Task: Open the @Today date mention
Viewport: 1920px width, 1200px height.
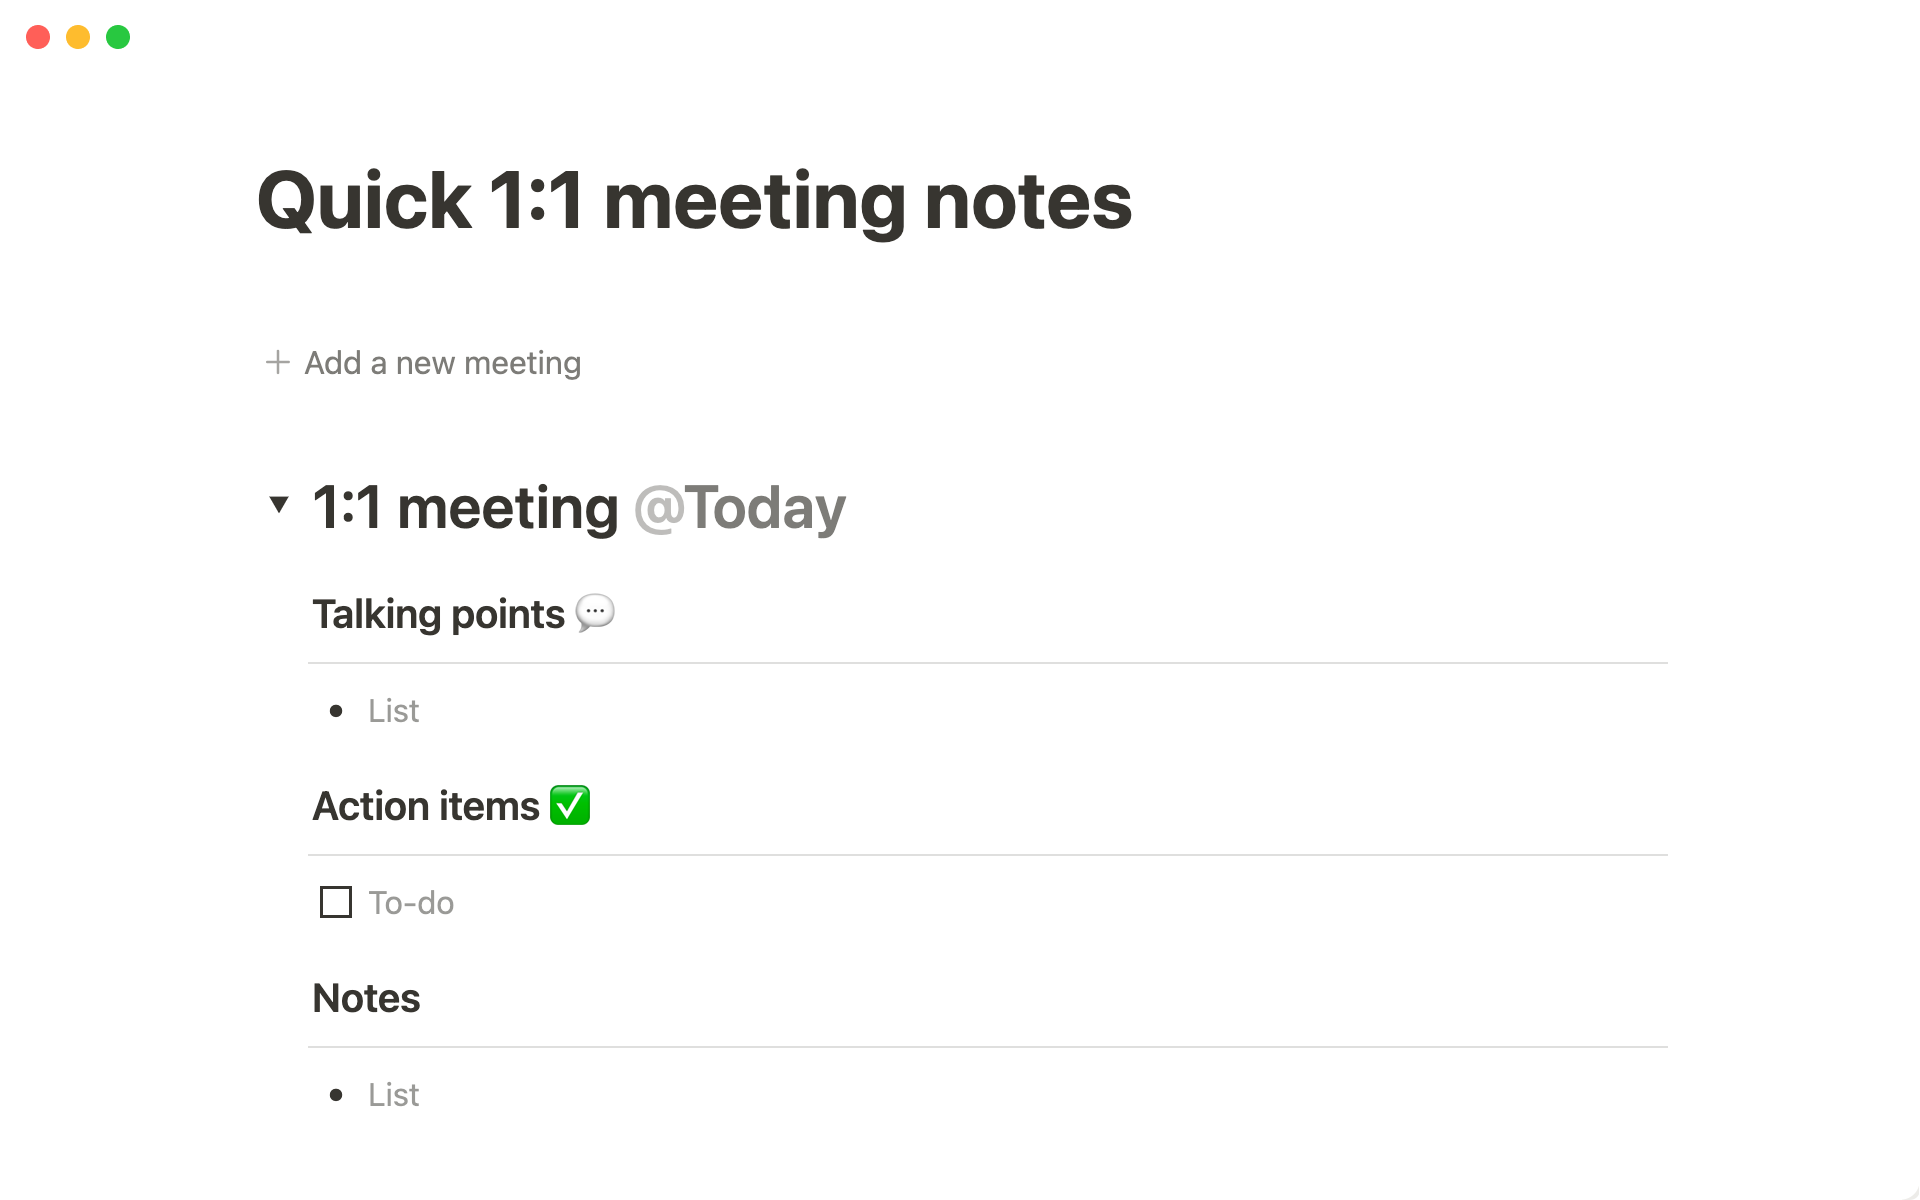Action: 740,508
